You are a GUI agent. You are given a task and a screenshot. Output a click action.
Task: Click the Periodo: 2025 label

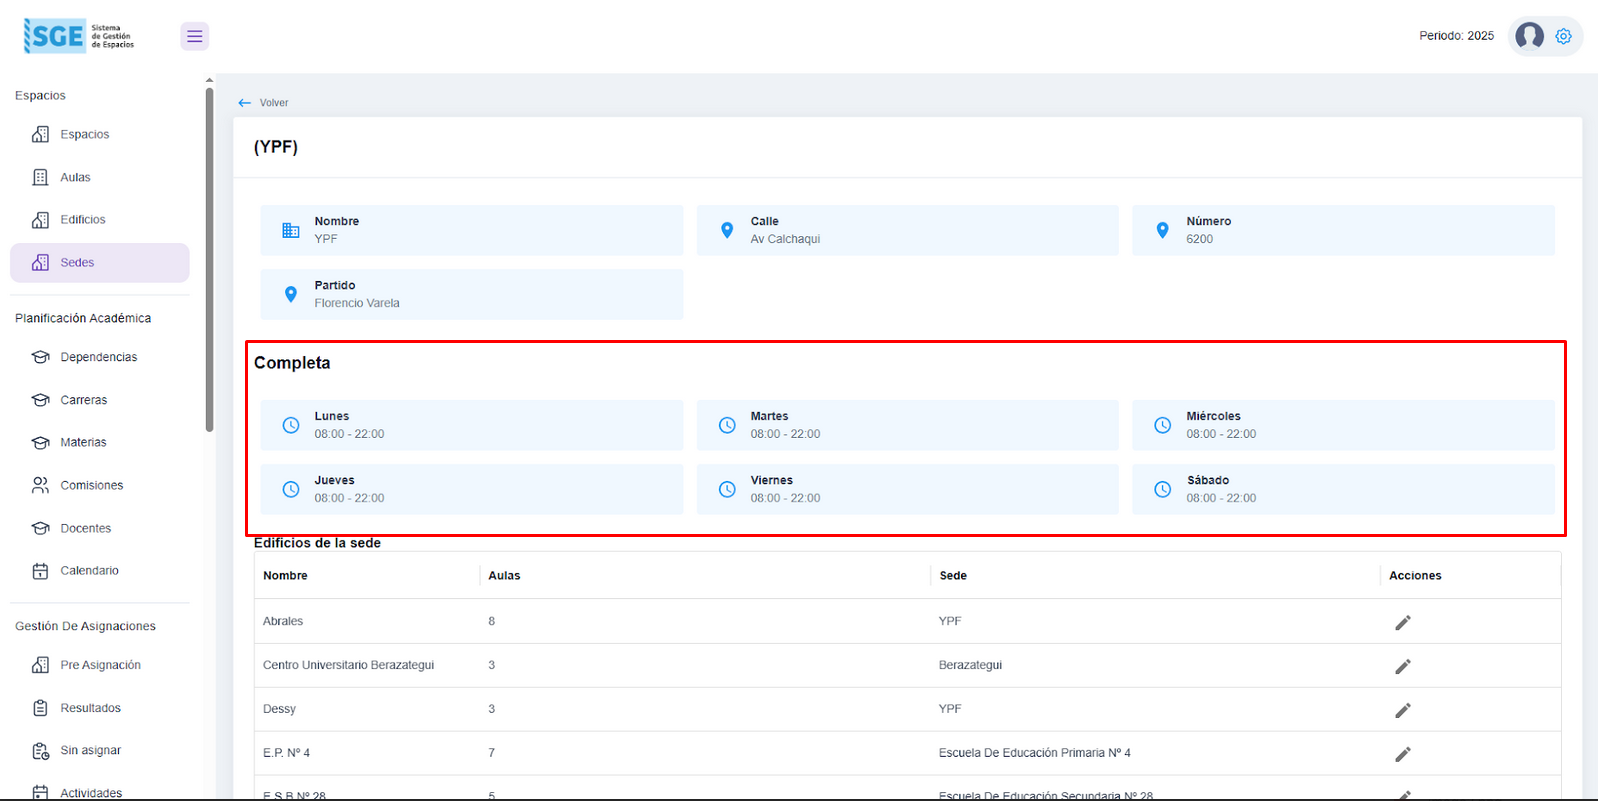1456,36
